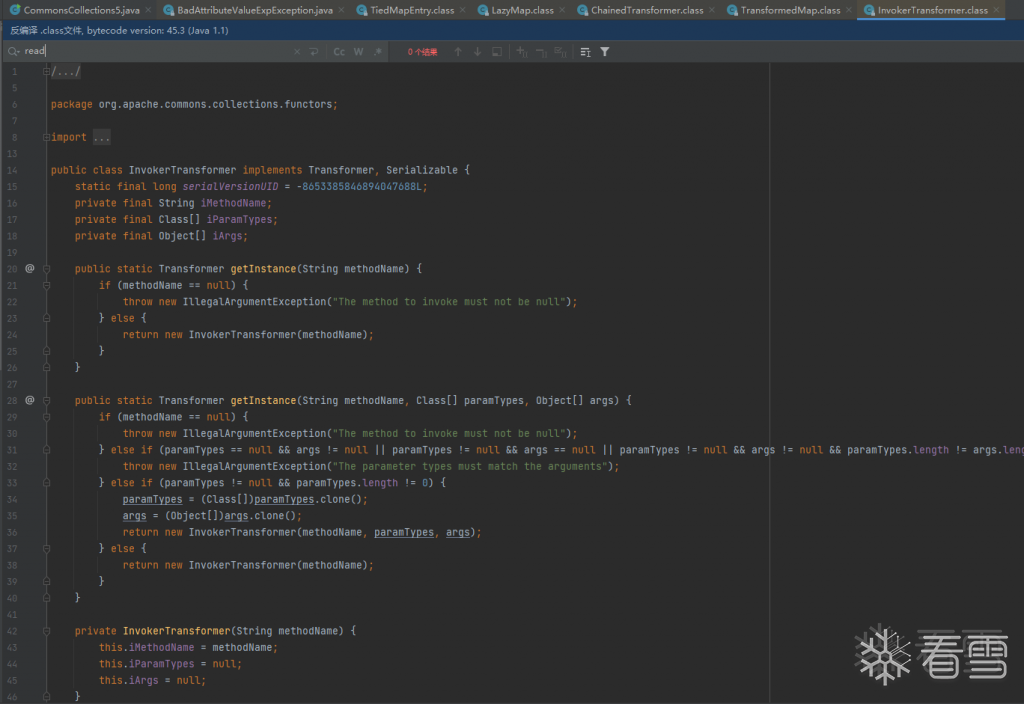Open the LazyMap.class tab

(522, 10)
